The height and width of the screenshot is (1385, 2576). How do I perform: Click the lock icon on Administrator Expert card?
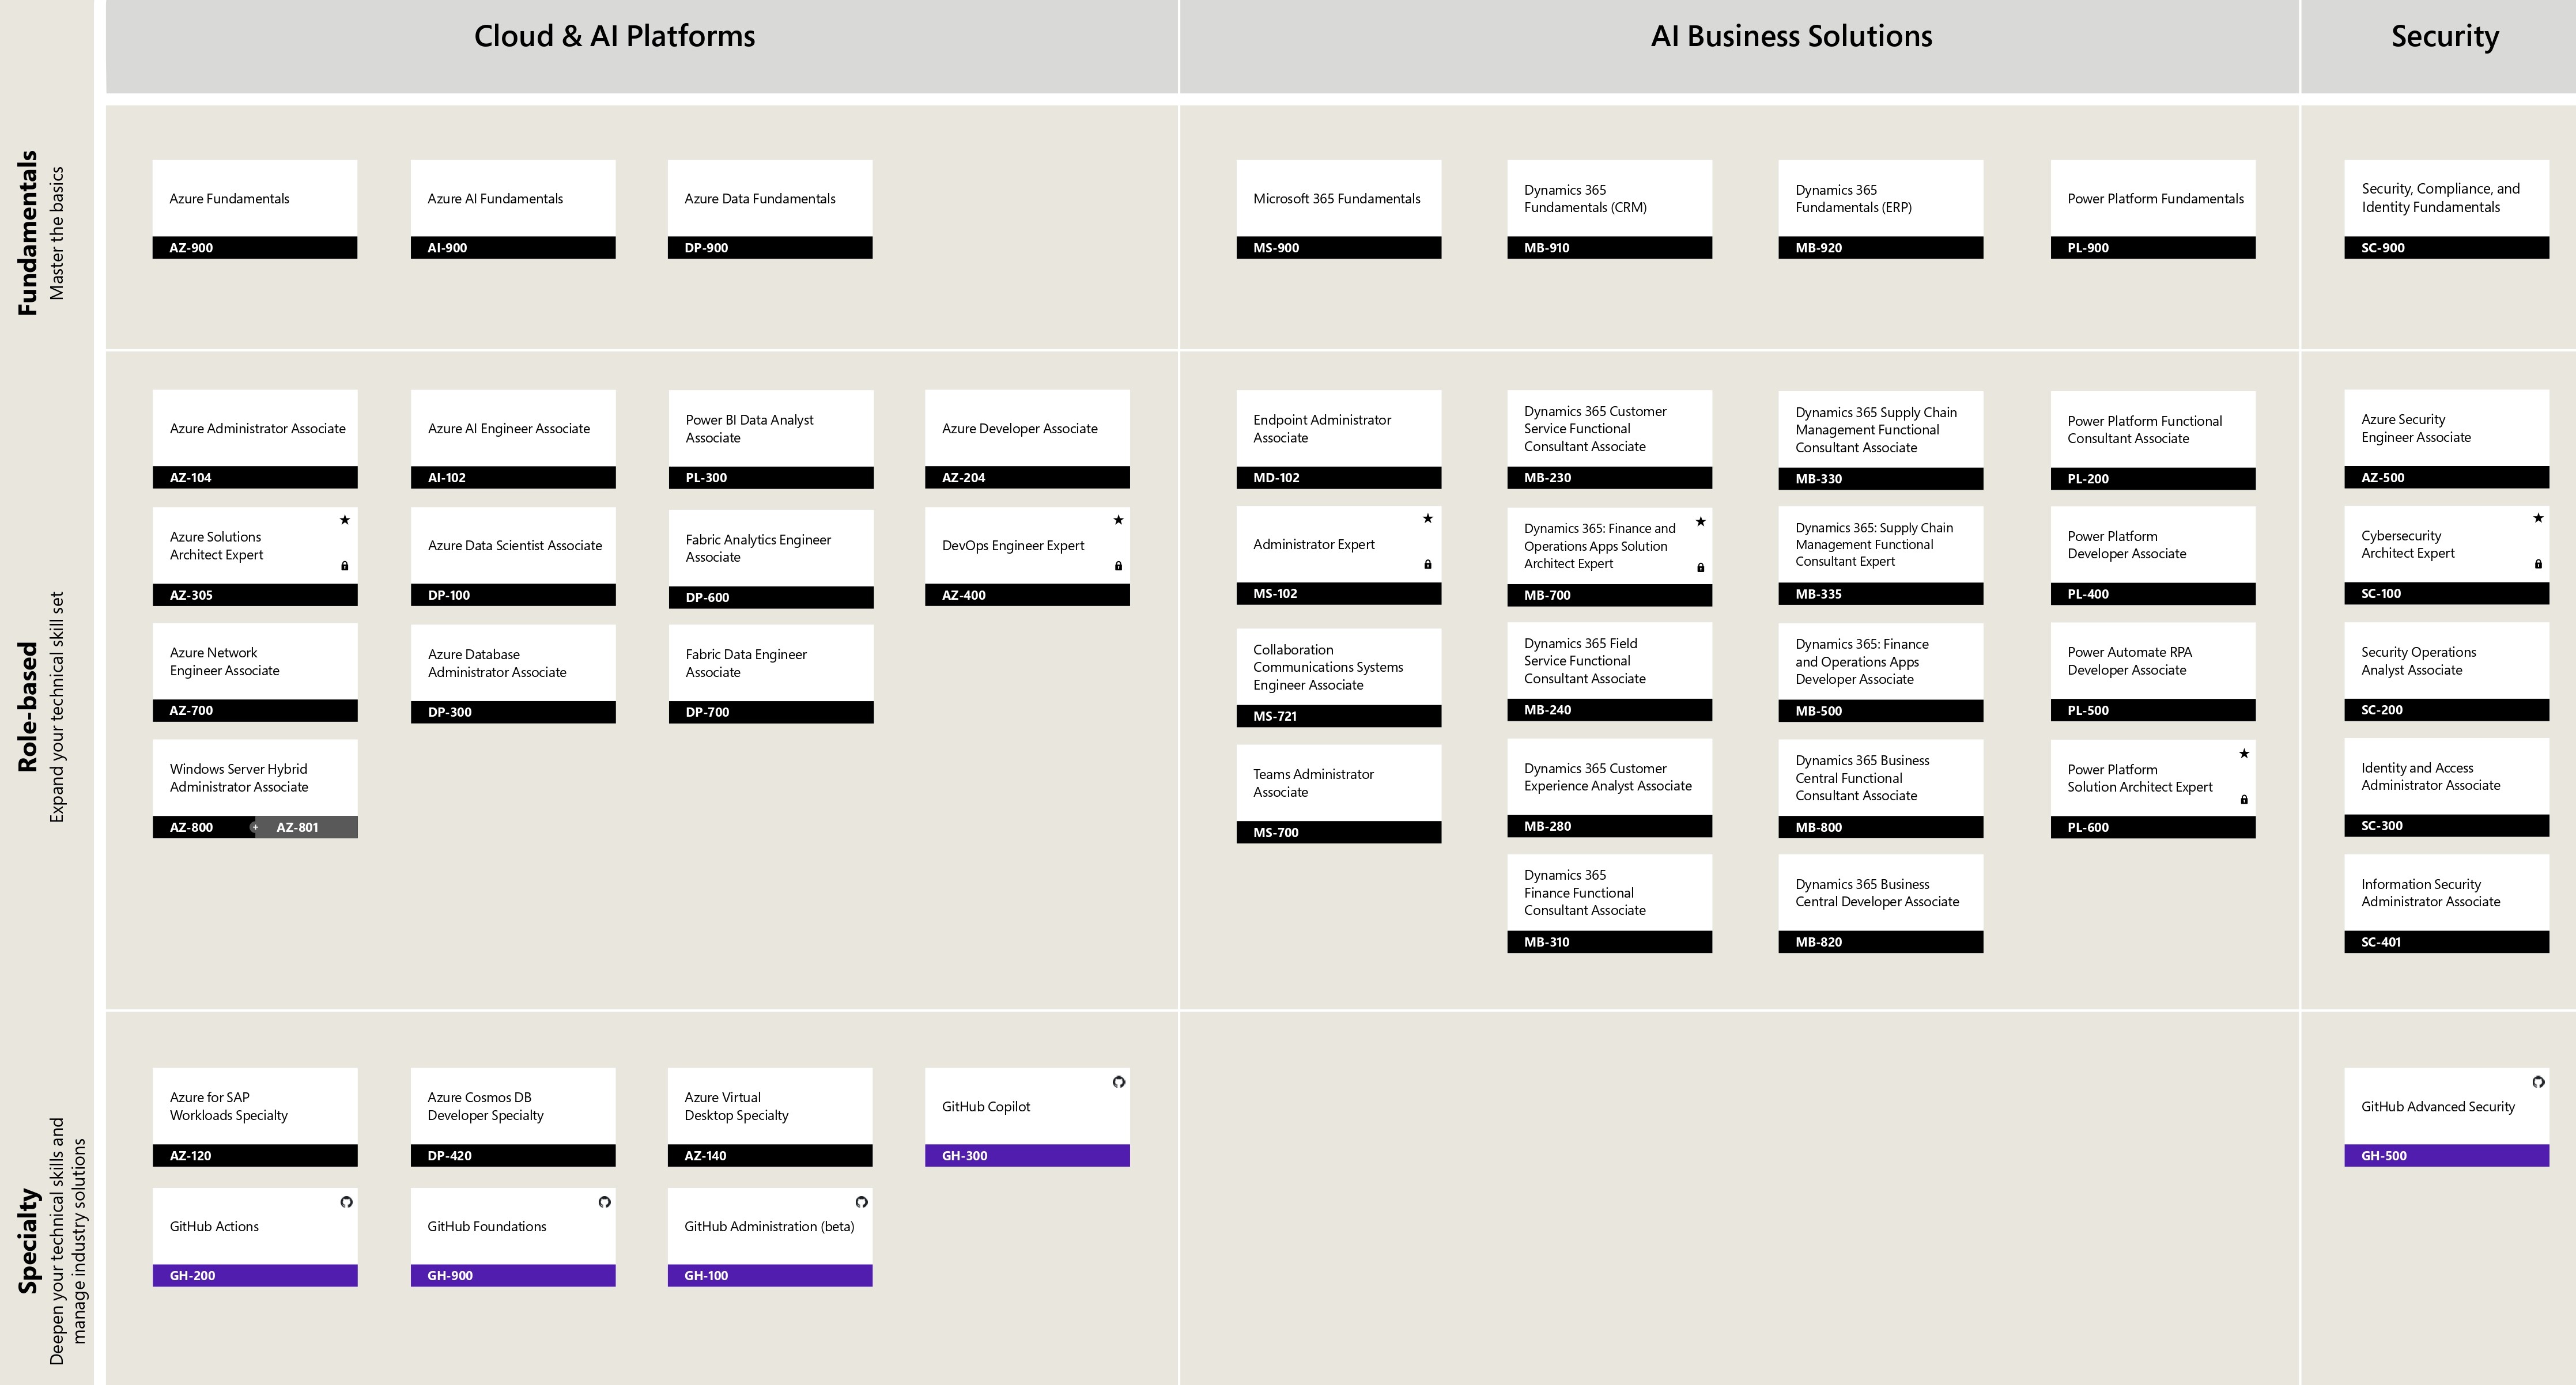click(x=1428, y=565)
